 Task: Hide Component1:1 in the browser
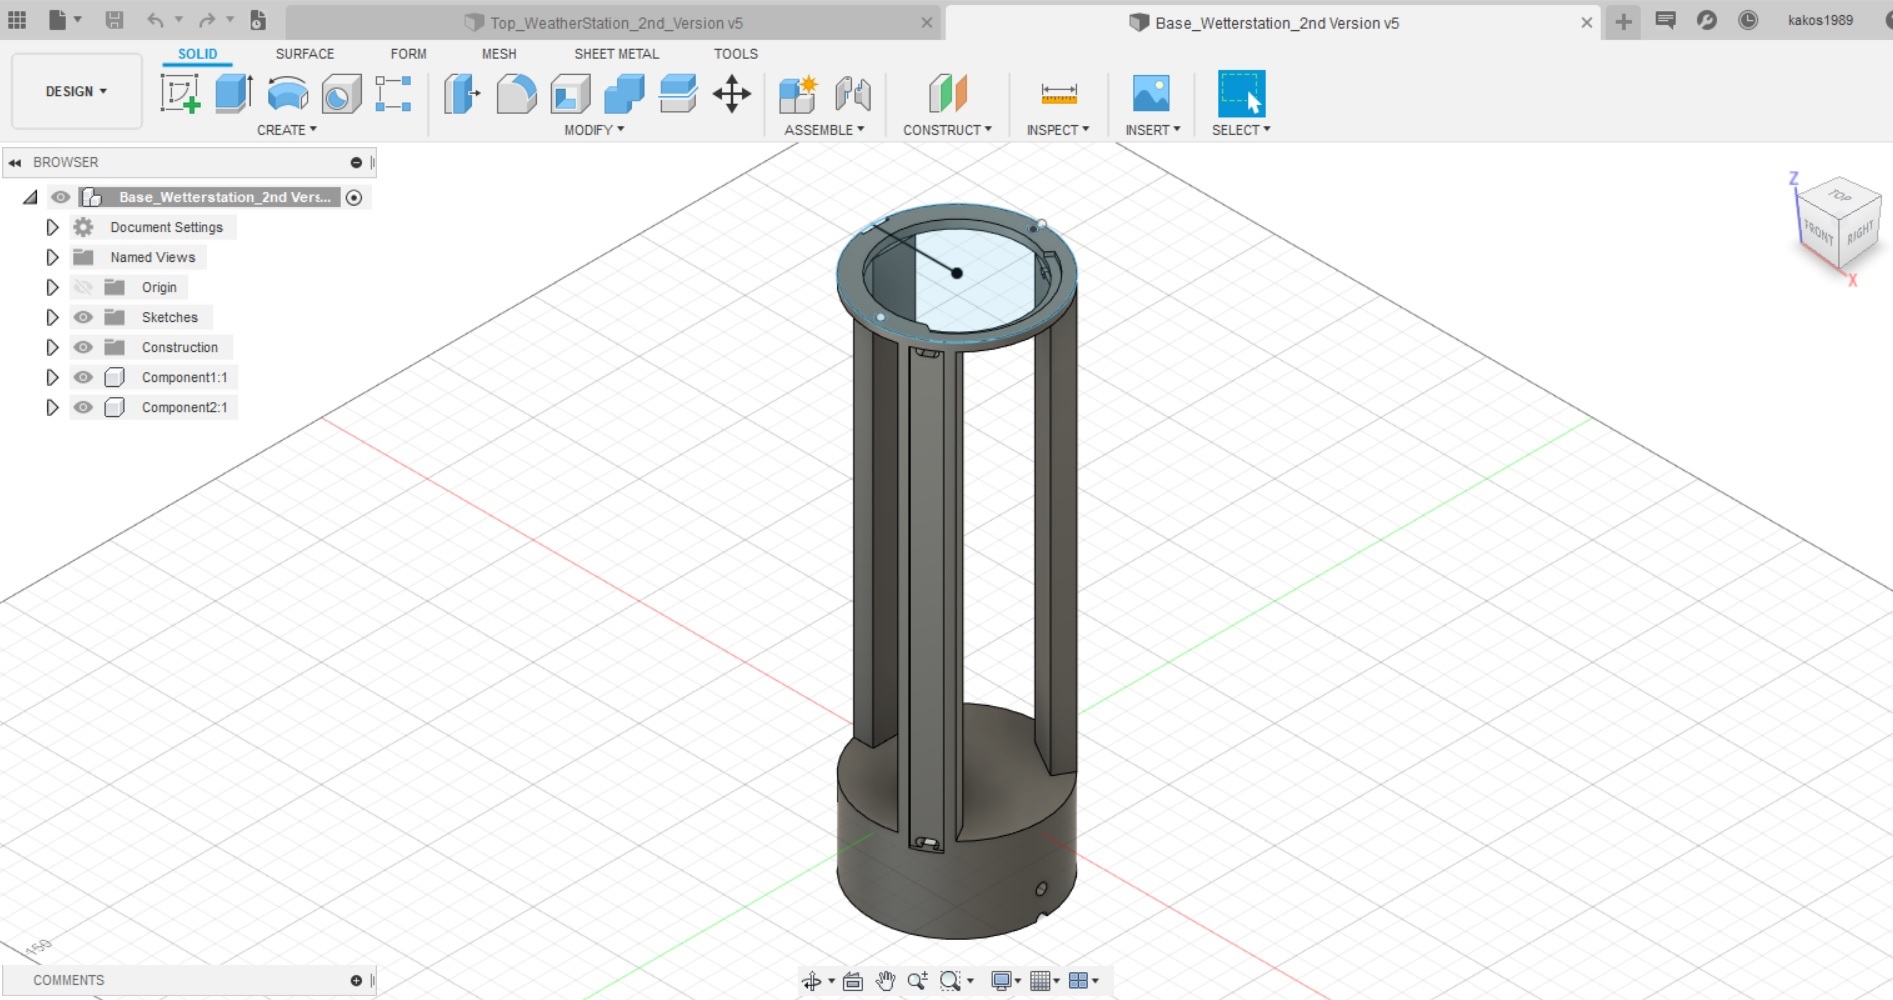[83, 377]
